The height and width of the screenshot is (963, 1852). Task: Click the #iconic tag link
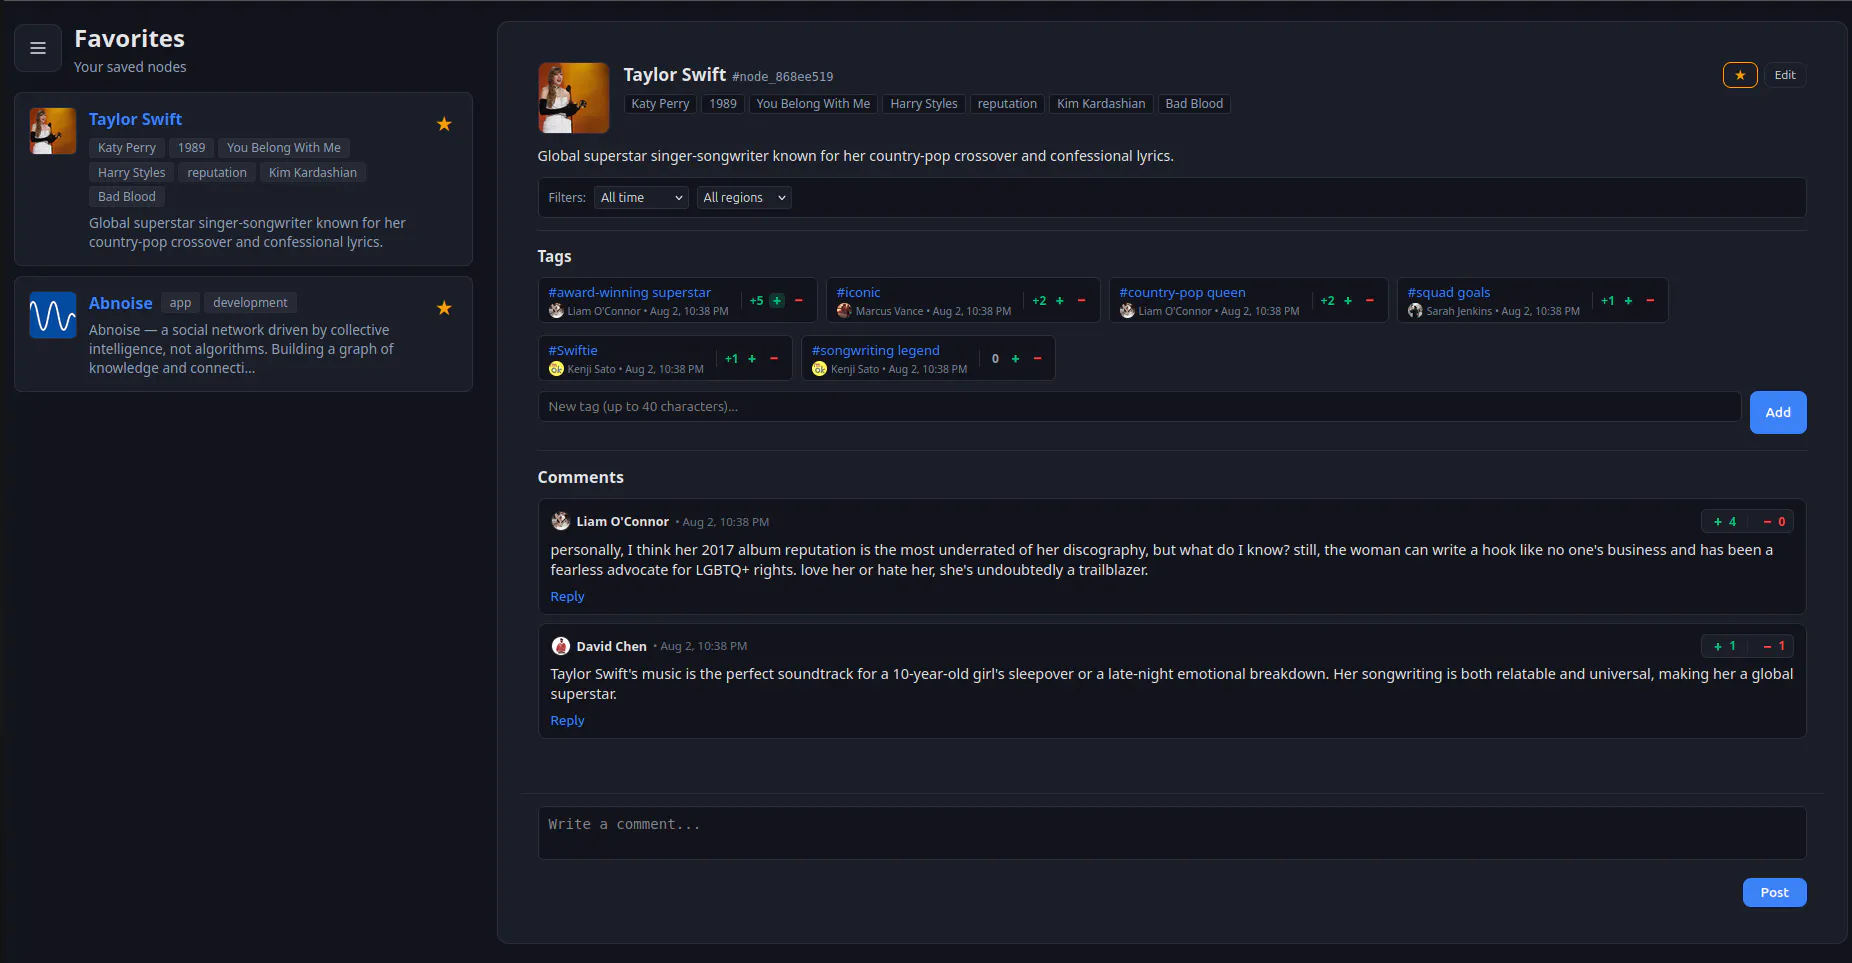[x=859, y=293]
